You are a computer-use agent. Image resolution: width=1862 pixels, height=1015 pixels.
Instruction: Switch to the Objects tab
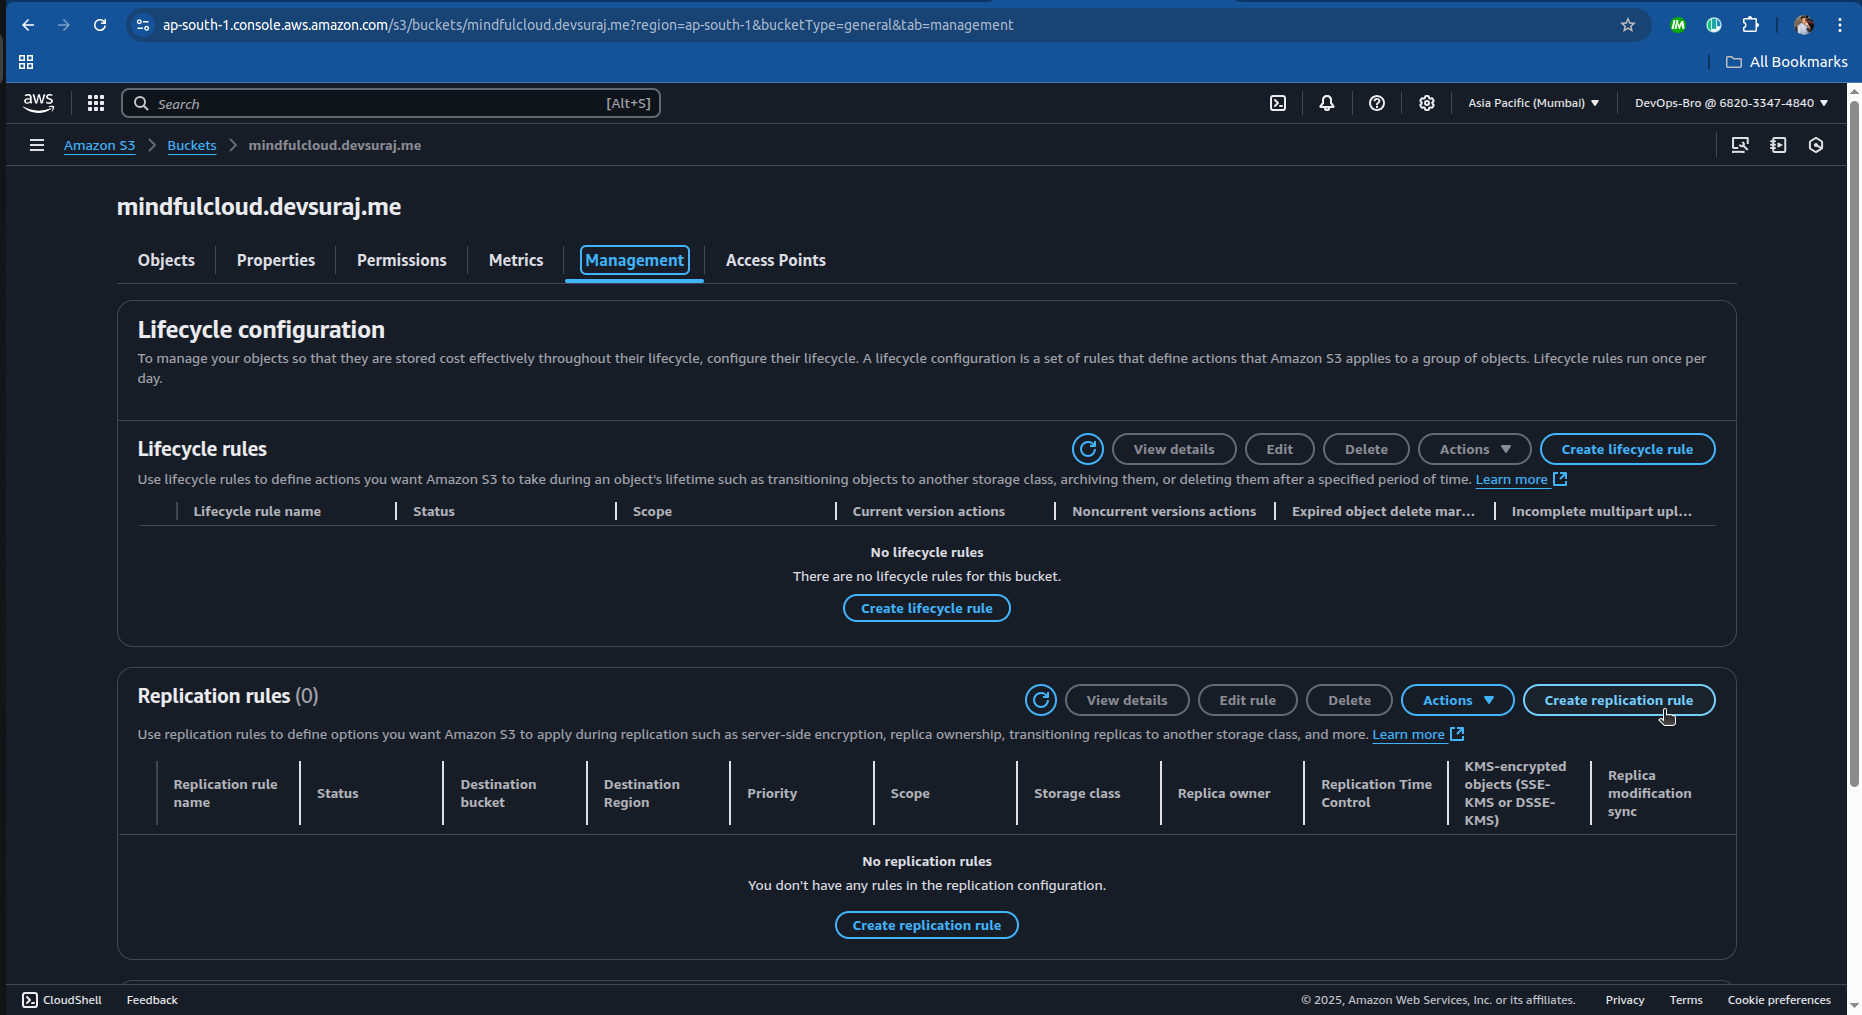click(166, 260)
